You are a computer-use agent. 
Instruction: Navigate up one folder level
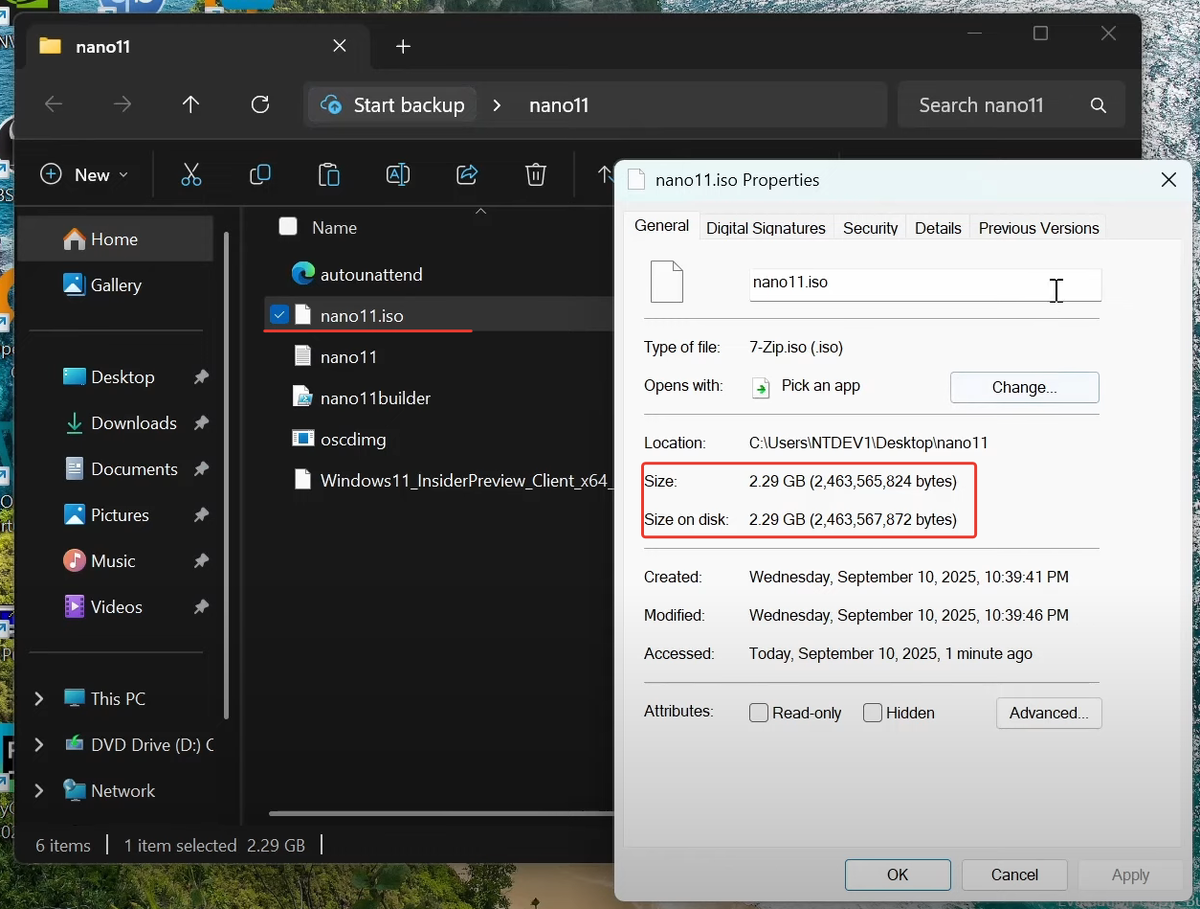190,104
